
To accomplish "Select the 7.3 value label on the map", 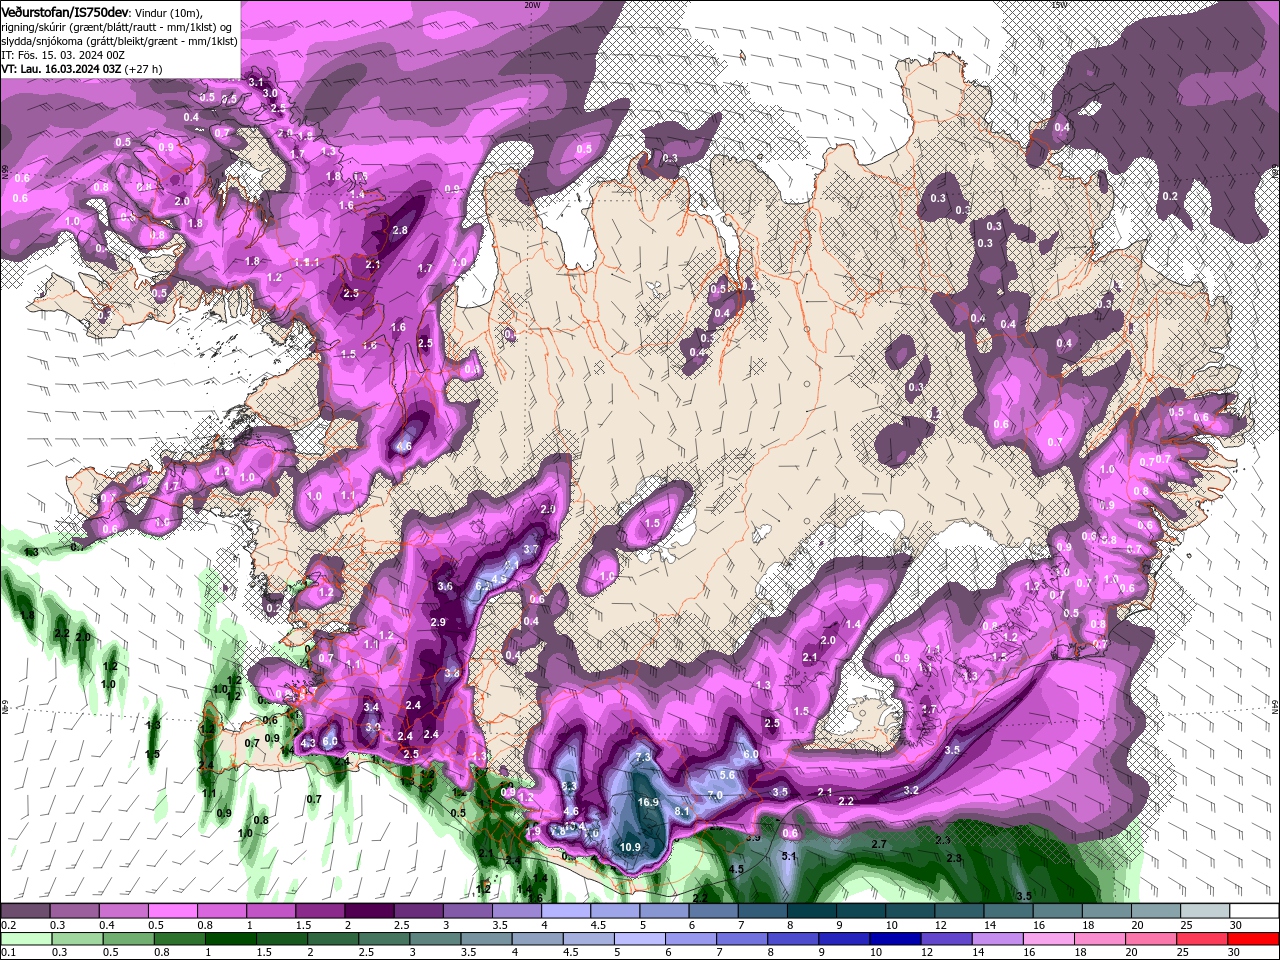I will click(x=643, y=757).
